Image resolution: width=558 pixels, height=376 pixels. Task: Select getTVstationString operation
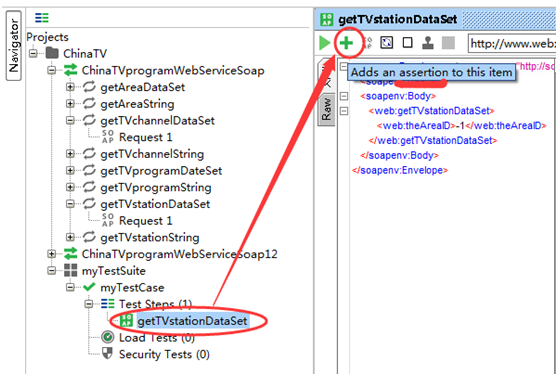tap(150, 237)
